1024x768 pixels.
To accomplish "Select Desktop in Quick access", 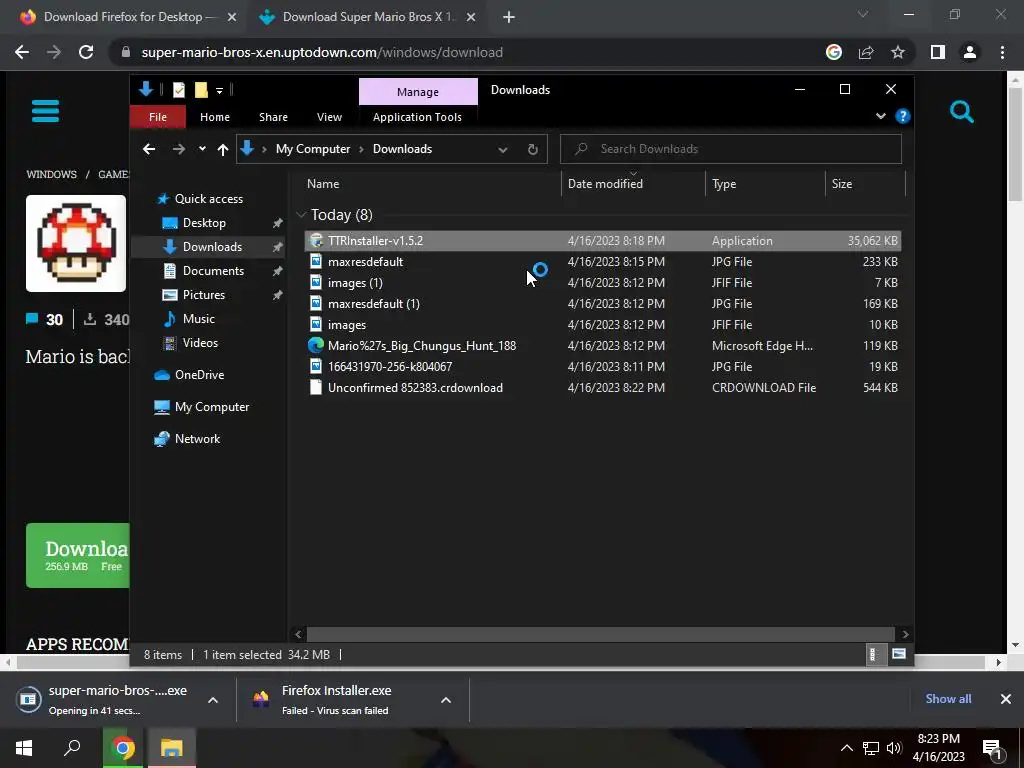I will (x=204, y=223).
